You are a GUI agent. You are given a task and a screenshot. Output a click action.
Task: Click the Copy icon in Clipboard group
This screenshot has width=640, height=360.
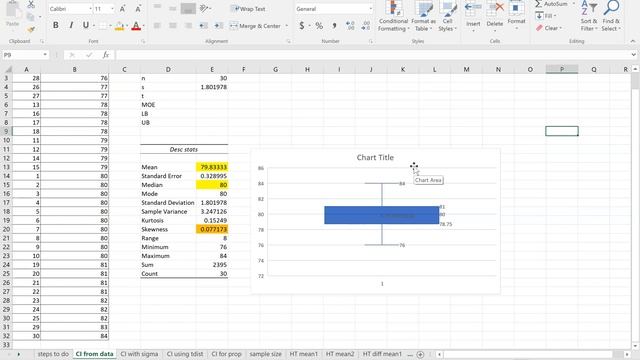[x=30, y=17]
